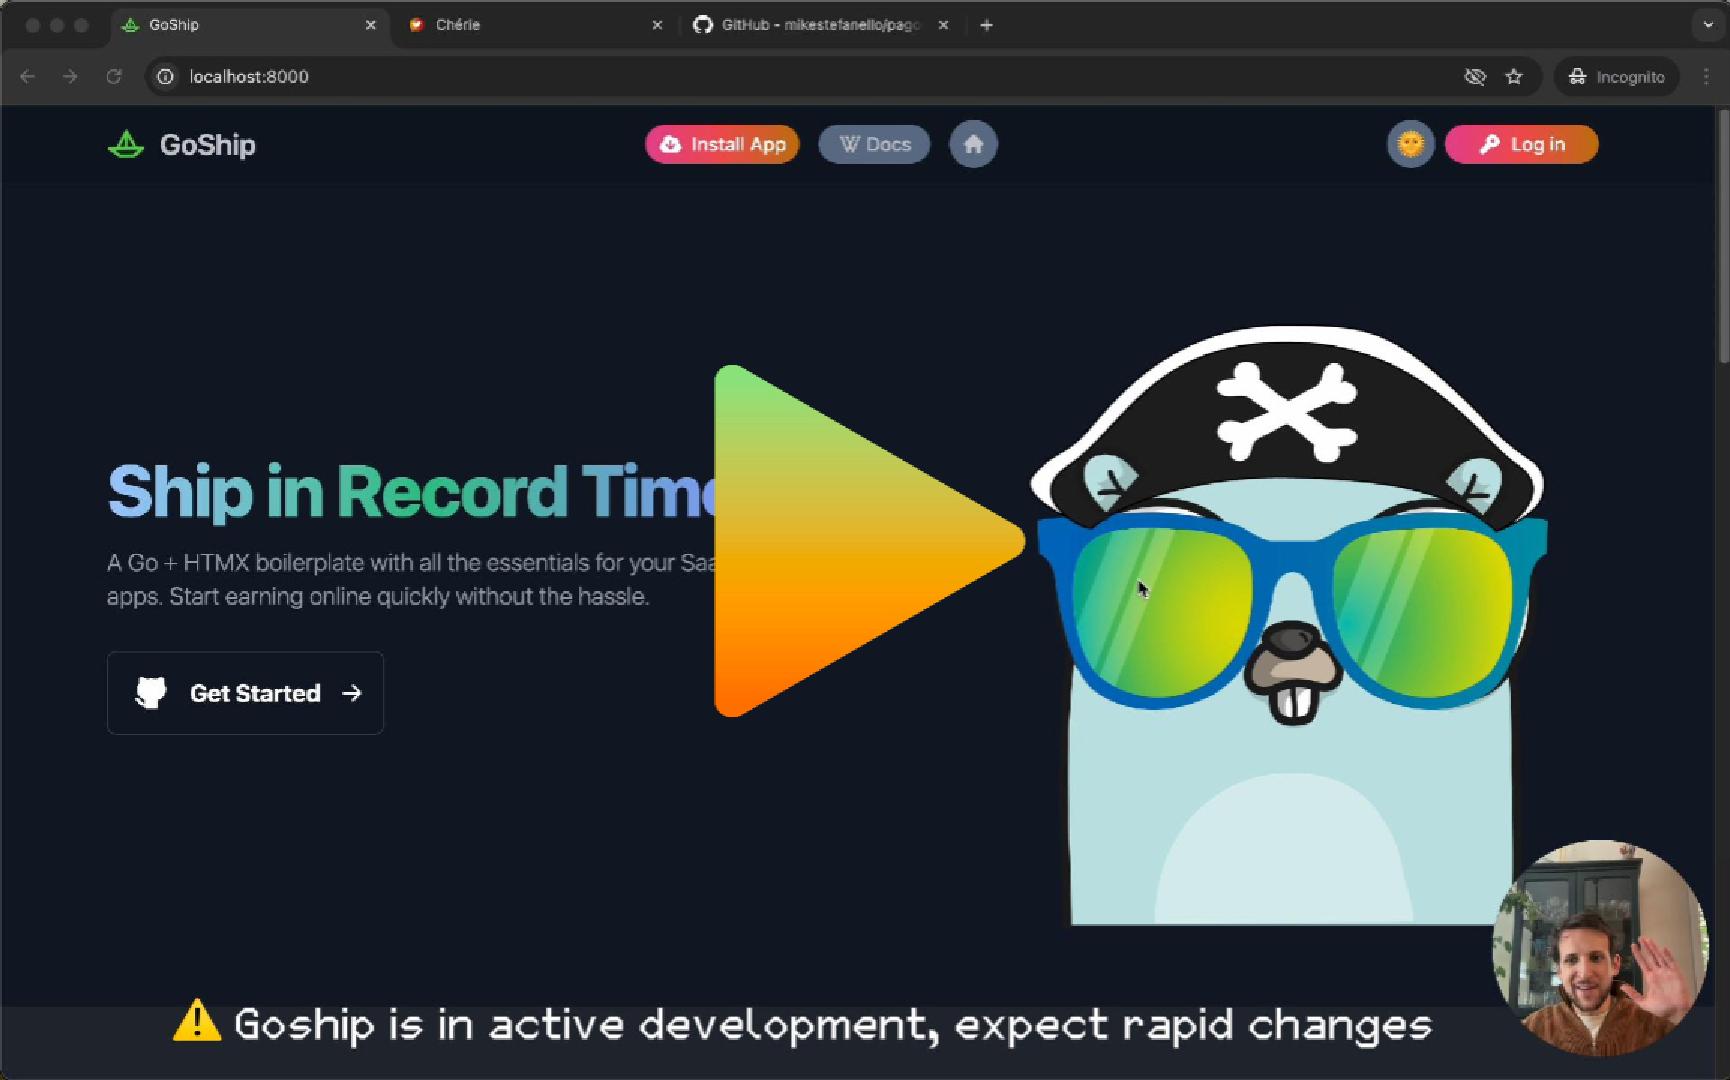Click the tracking protection eye icon
This screenshot has width=1730, height=1080.
(x=1475, y=77)
